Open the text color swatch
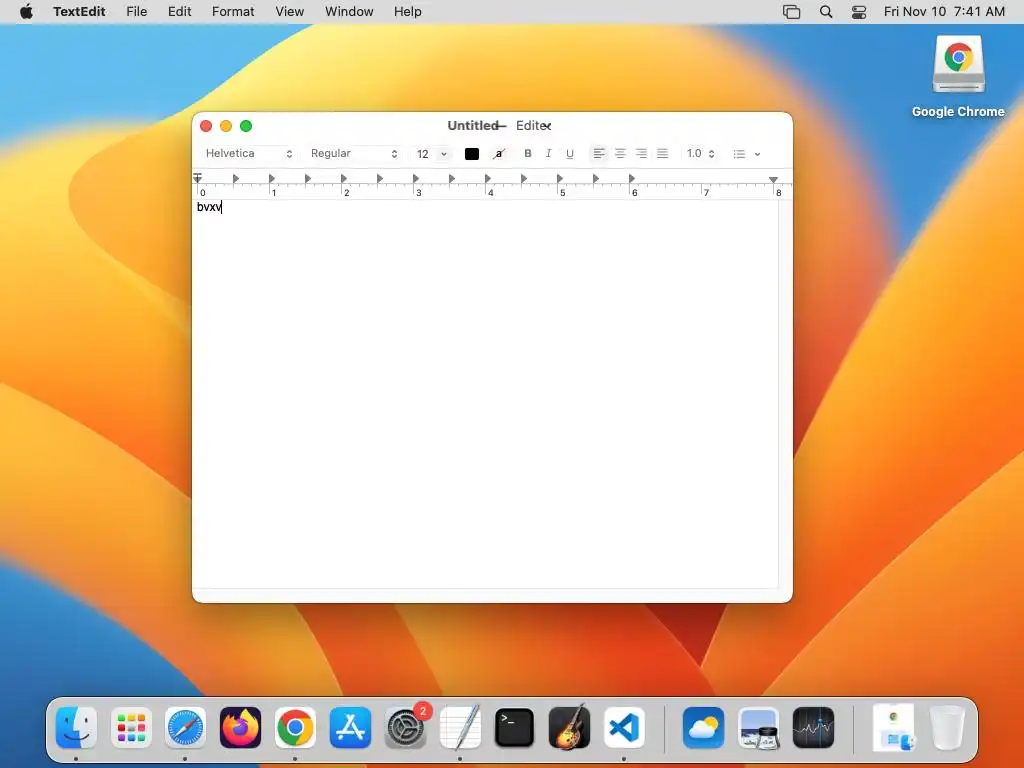1024x768 pixels. (x=472, y=154)
